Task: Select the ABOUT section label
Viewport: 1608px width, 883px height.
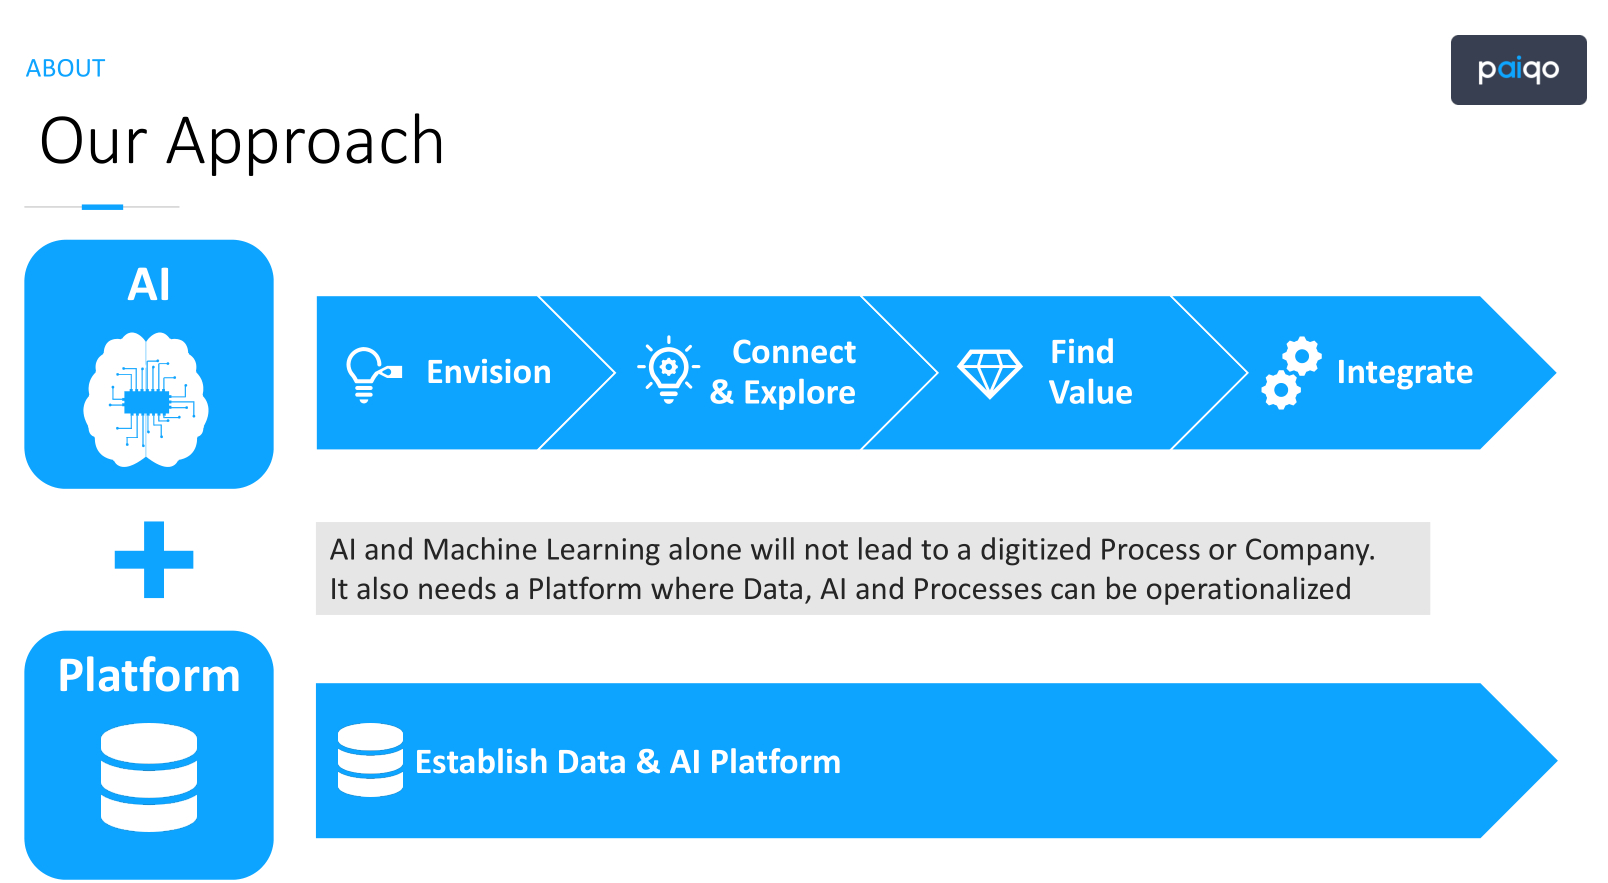Action: click(x=65, y=68)
